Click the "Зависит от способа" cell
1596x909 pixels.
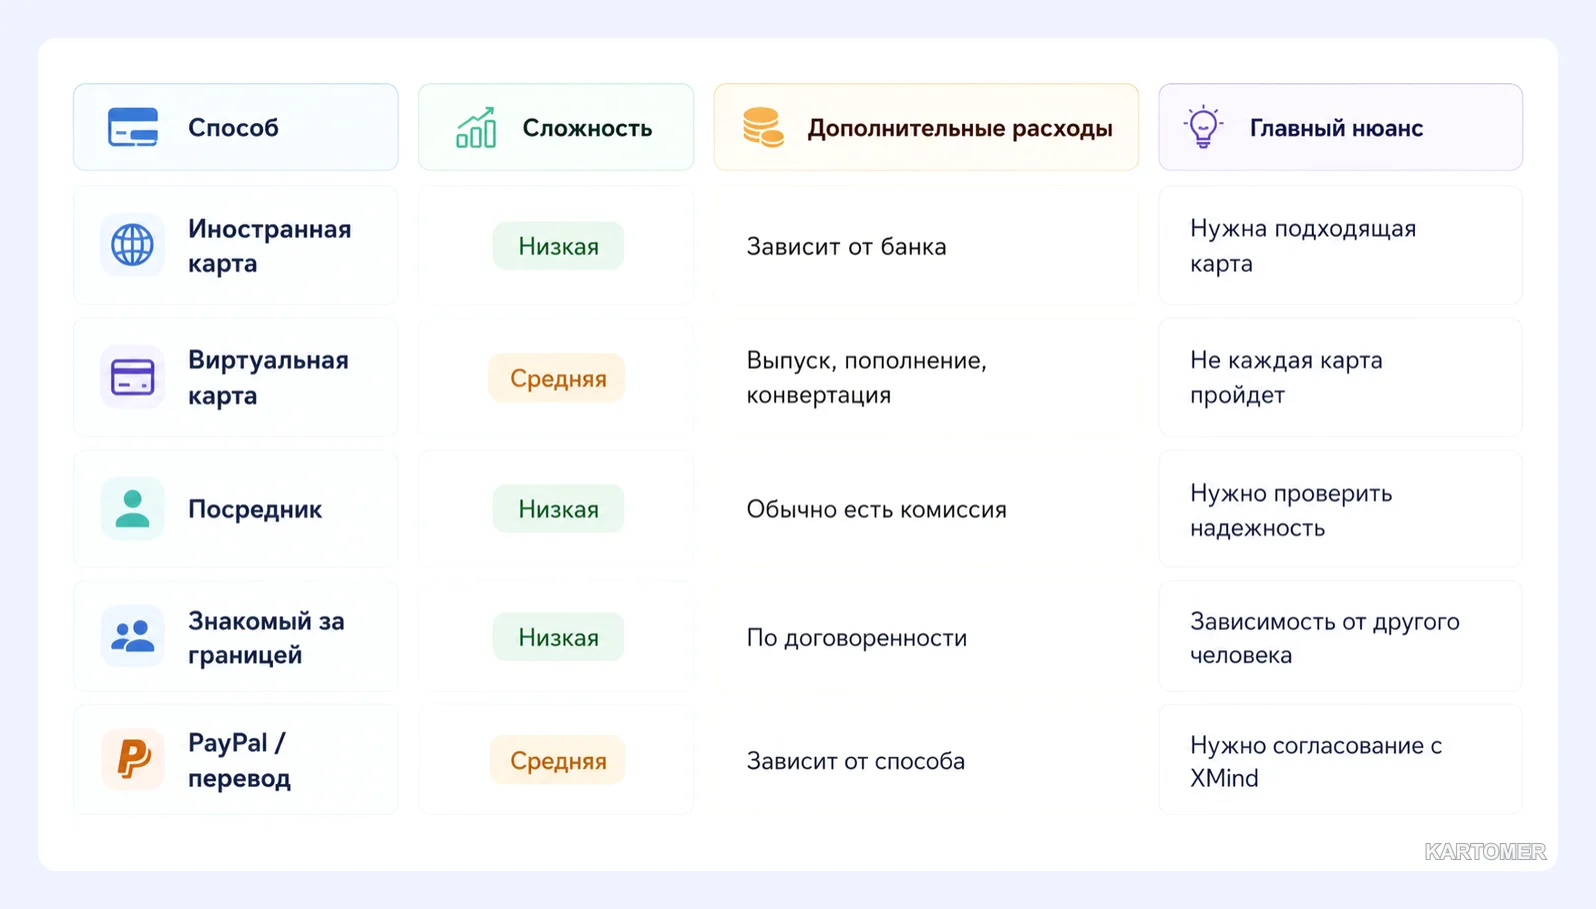pos(855,760)
